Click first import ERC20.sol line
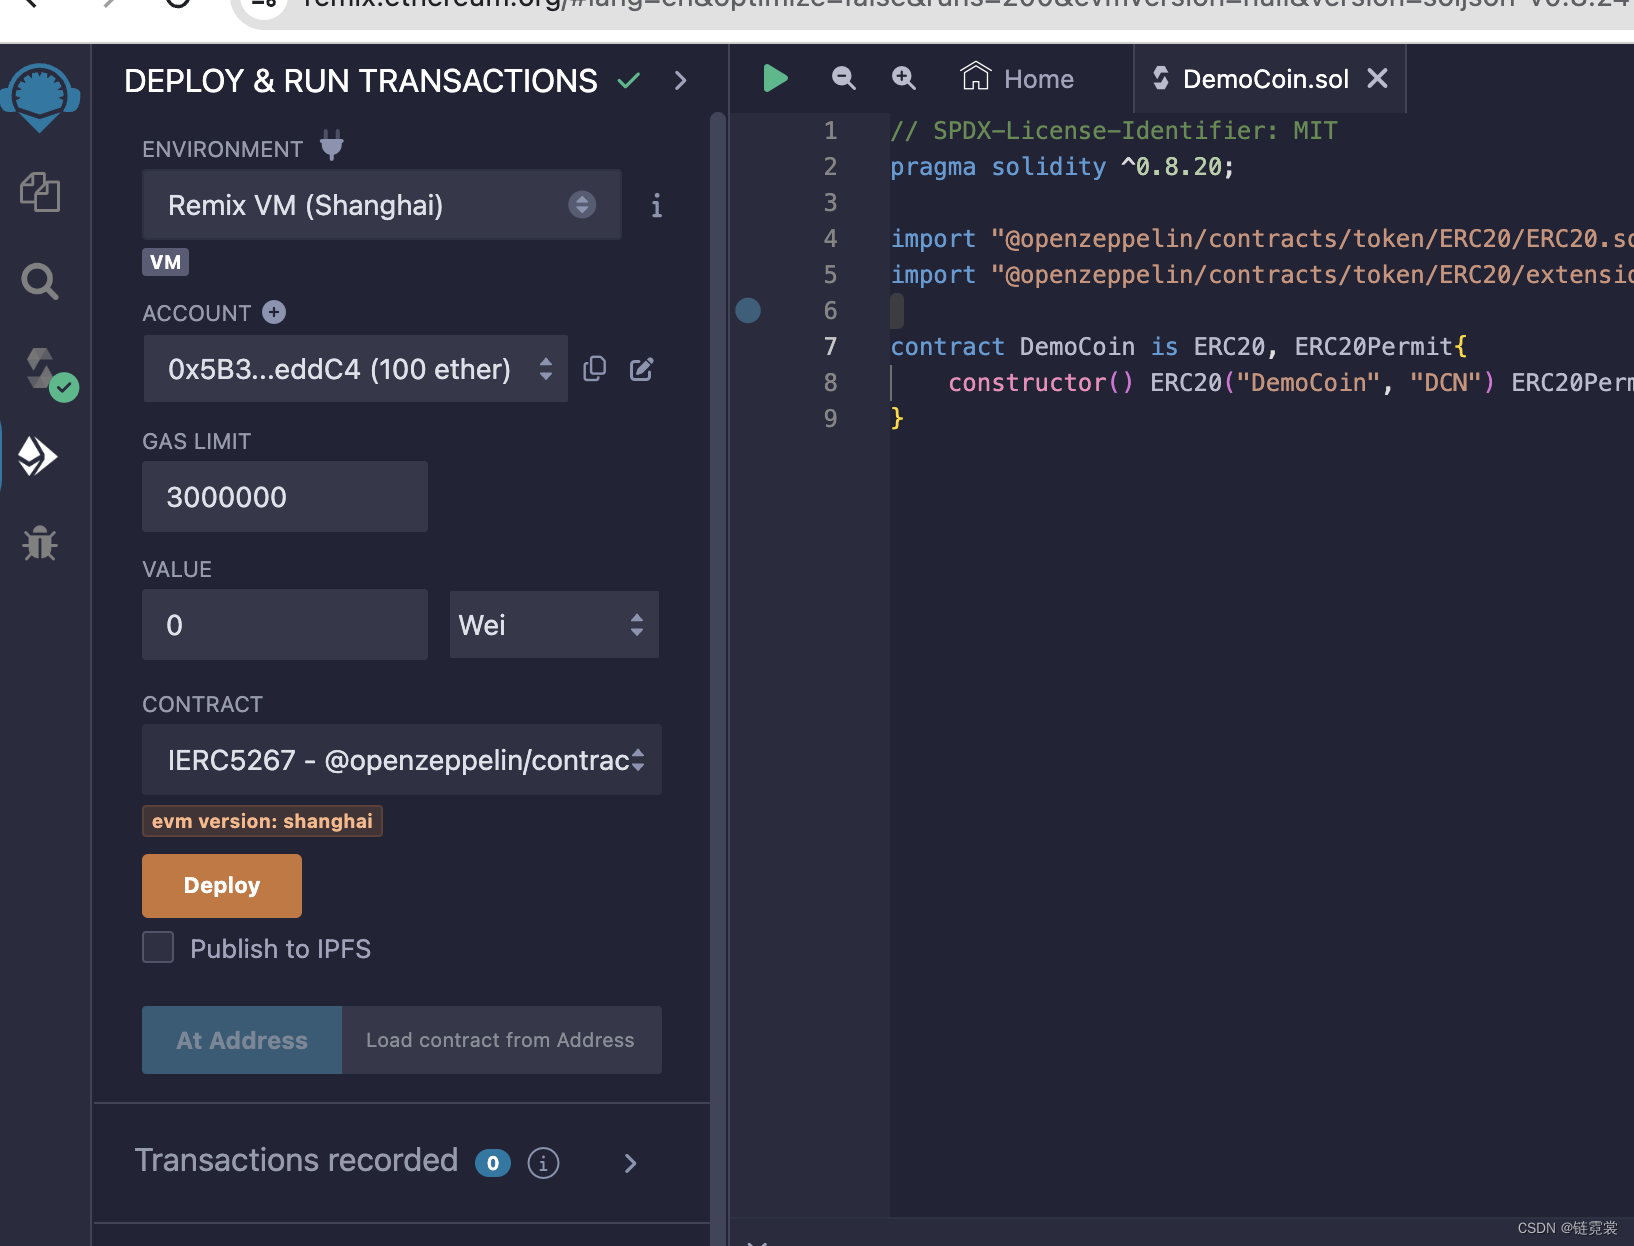The image size is (1634, 1246). 1262,238
